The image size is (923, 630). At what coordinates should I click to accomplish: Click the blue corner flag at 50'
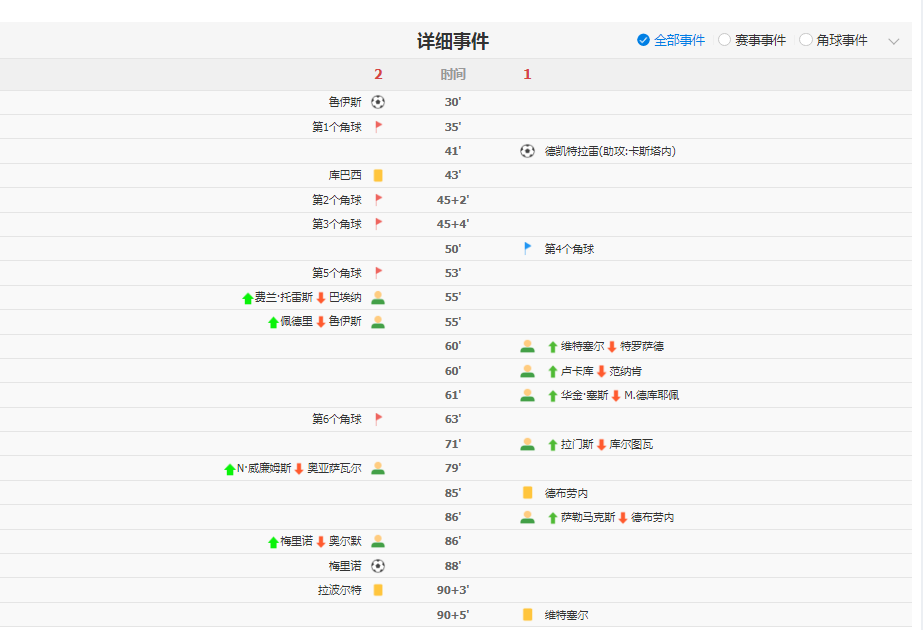point(527,248)
